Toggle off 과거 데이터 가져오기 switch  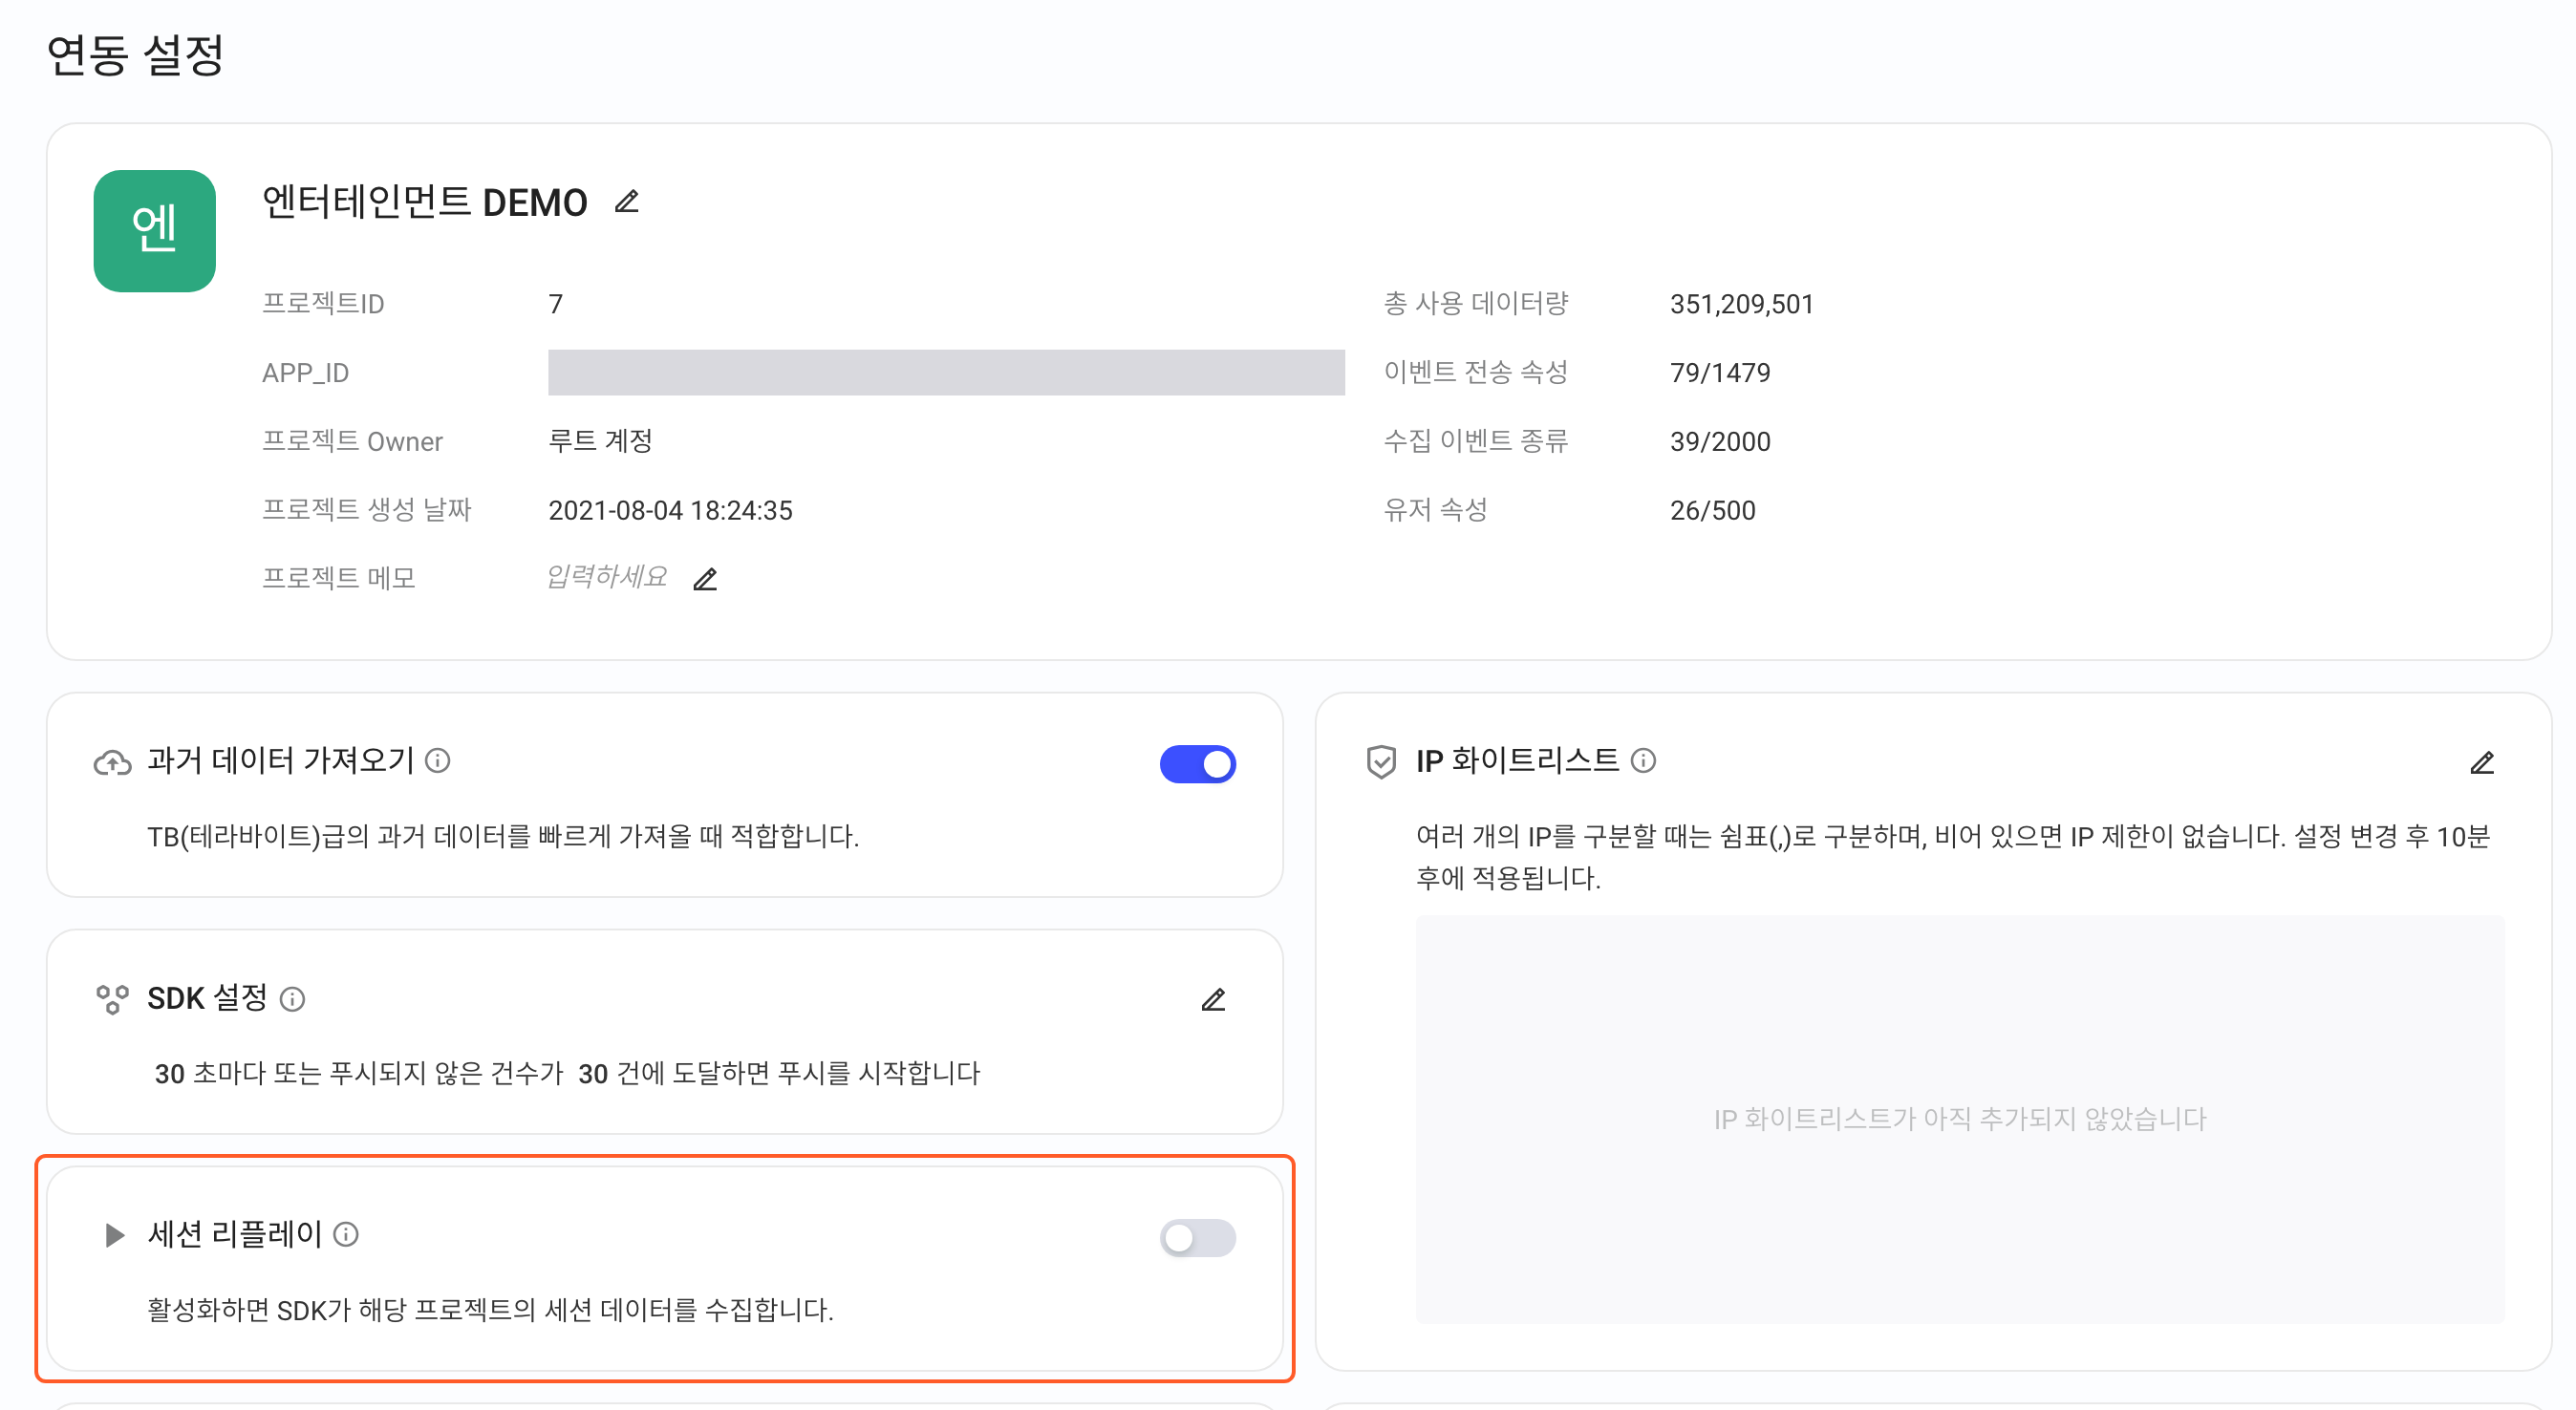(1198, 764)
